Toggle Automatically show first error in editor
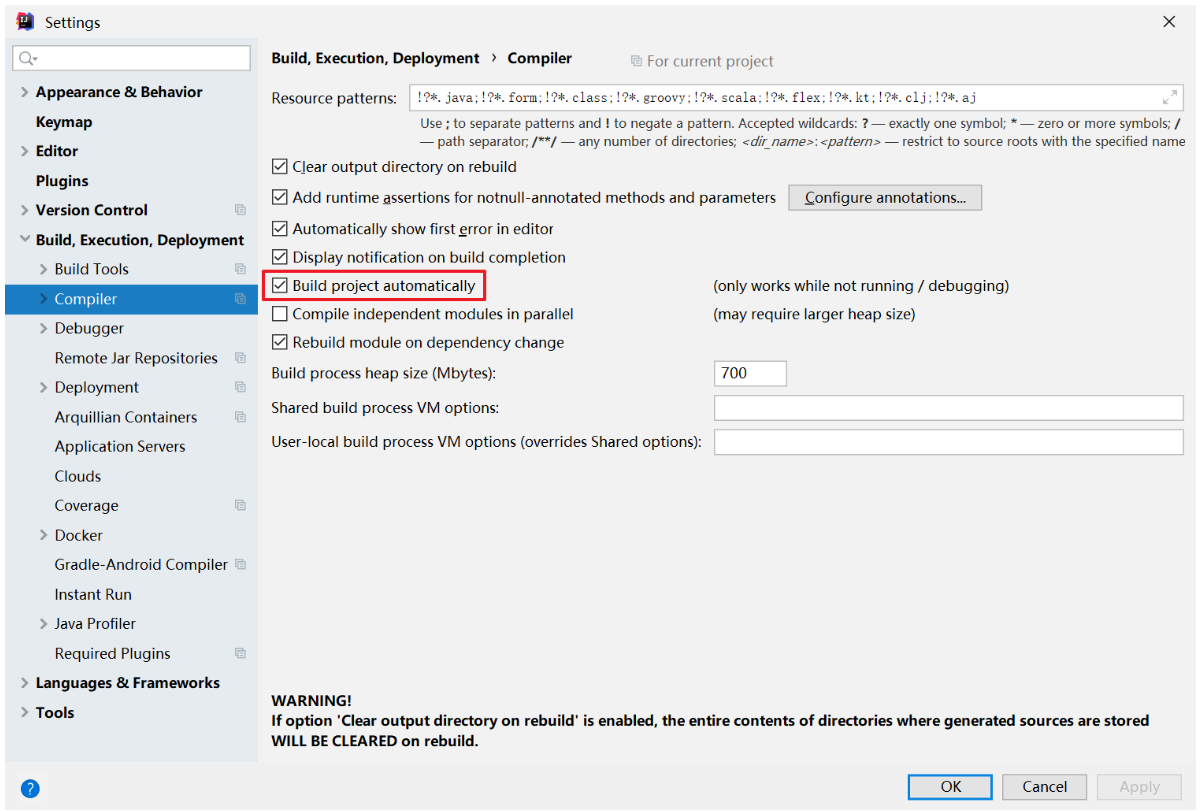Image resolution: width=1203 pixels, height=811 pixels. [280, 229]
